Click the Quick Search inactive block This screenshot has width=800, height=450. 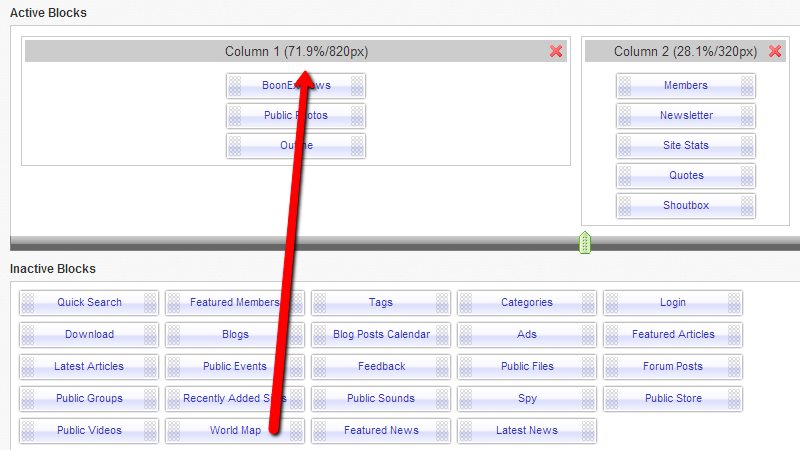pos(89,303)
